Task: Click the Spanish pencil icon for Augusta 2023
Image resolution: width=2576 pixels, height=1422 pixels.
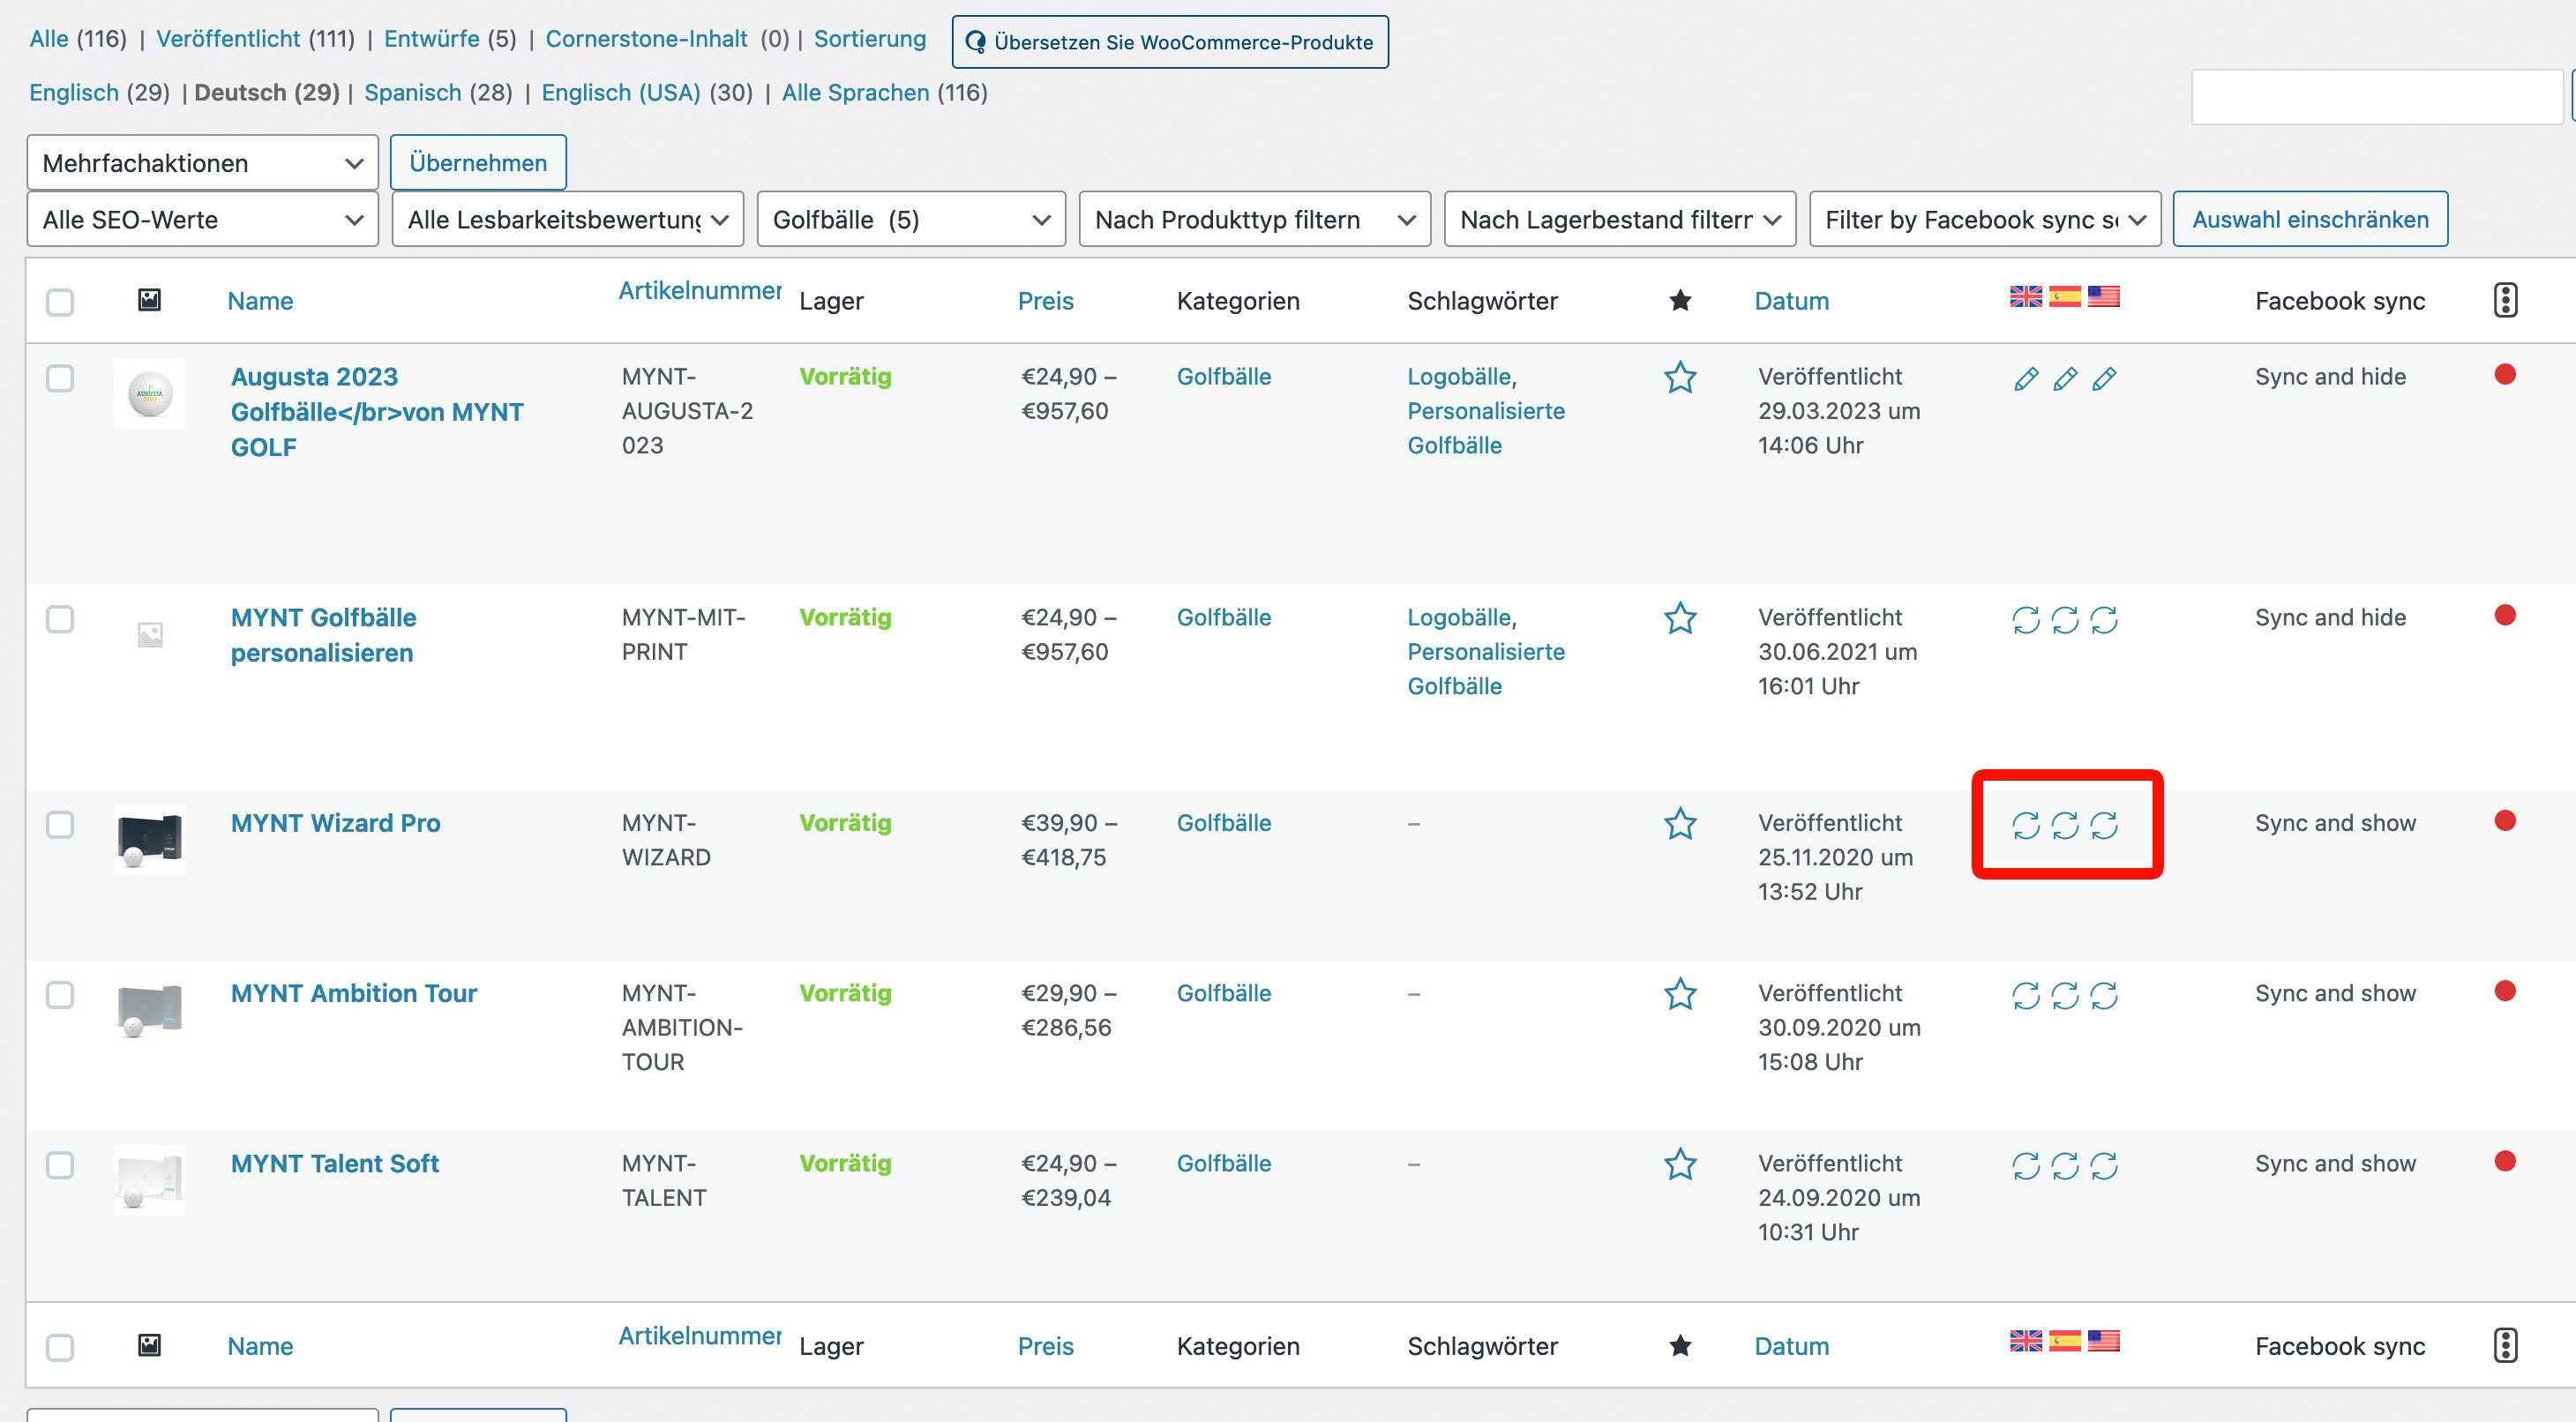Action: pyautogui.click(x=2065, y=379)
